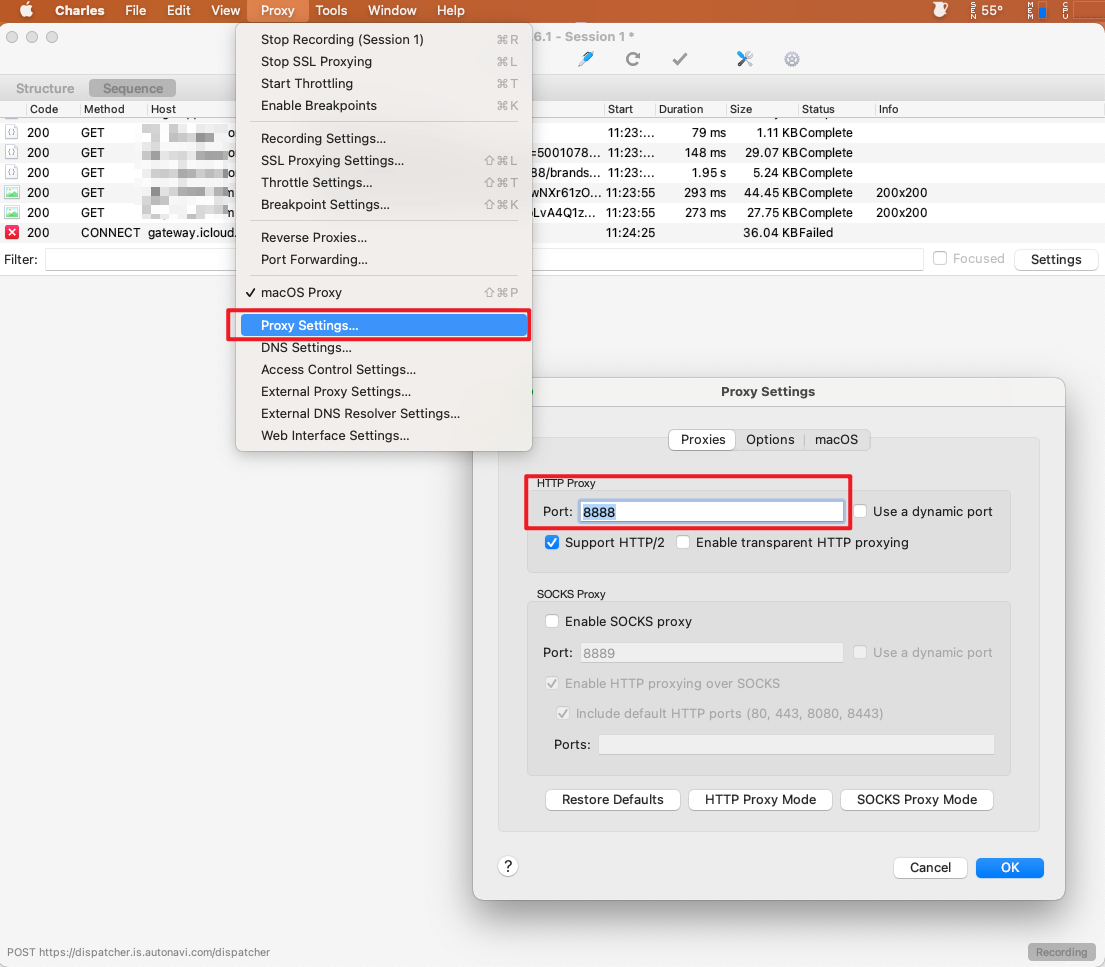Toggle the macOS Proxy menu item
1105x967 pixels.
(x=383, y=292)
